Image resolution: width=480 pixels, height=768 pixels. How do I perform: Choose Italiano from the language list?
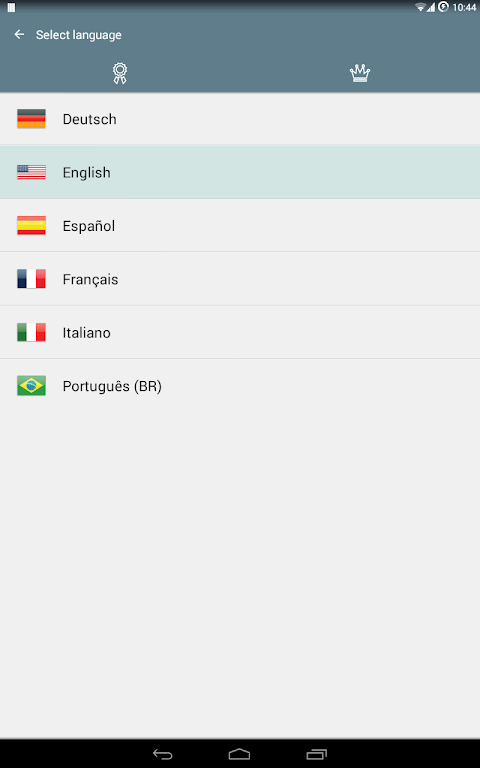click(240, 333)
